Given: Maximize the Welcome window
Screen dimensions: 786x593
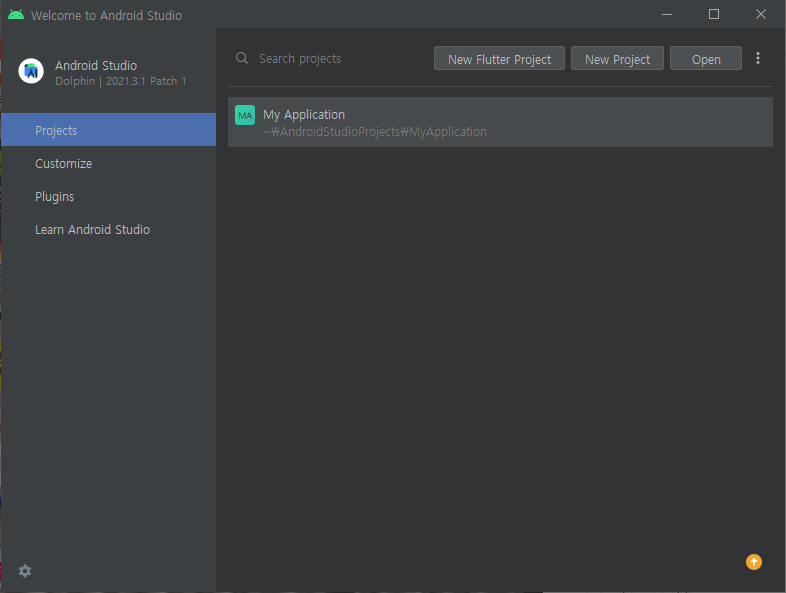Looking at the screenshot, I should (714, 14).
